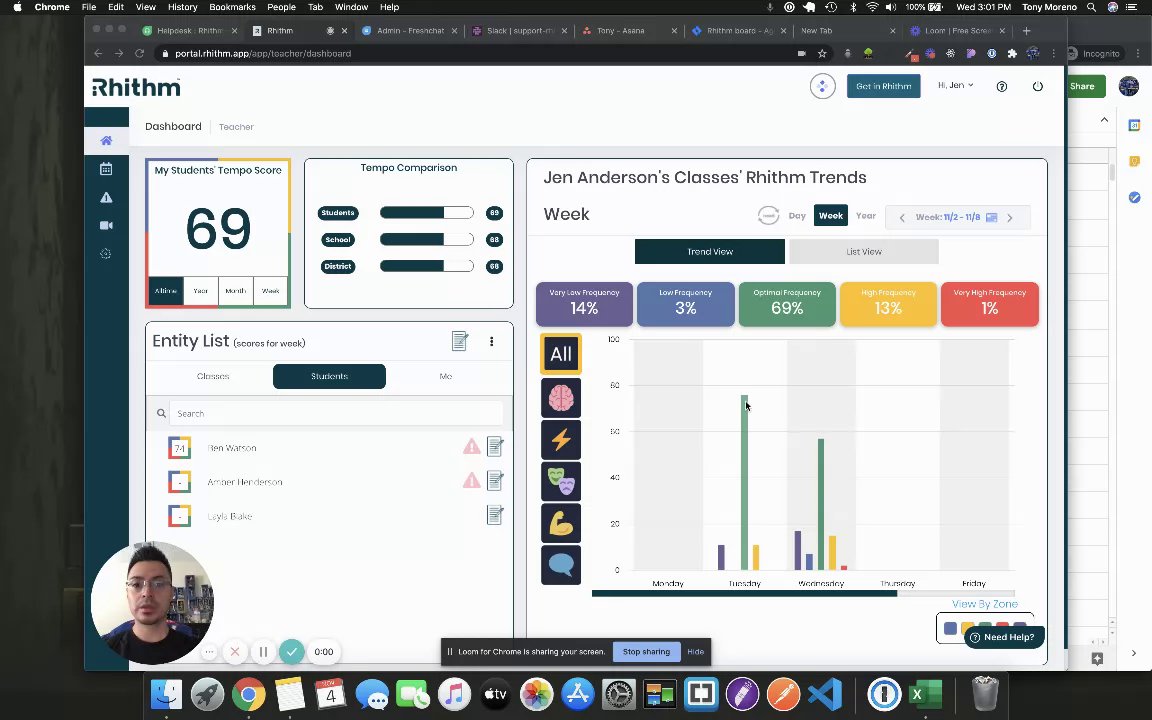1152x720 pixels.
Task: Click the Loom pause recording button
Action: click(263, 652)
